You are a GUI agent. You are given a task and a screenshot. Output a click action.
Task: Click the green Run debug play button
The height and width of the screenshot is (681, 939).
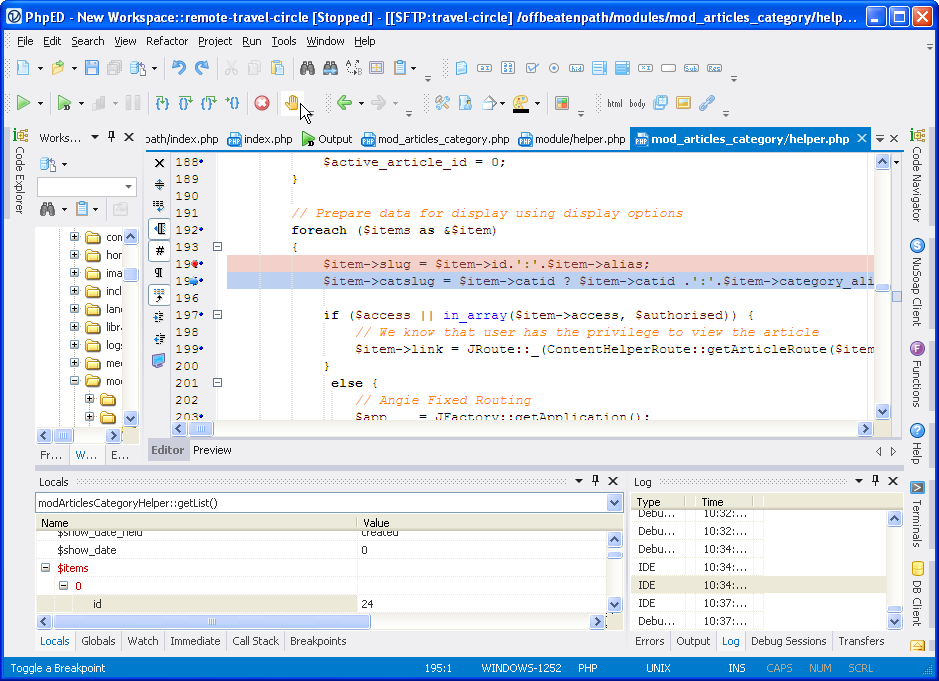tap(23, 103)
